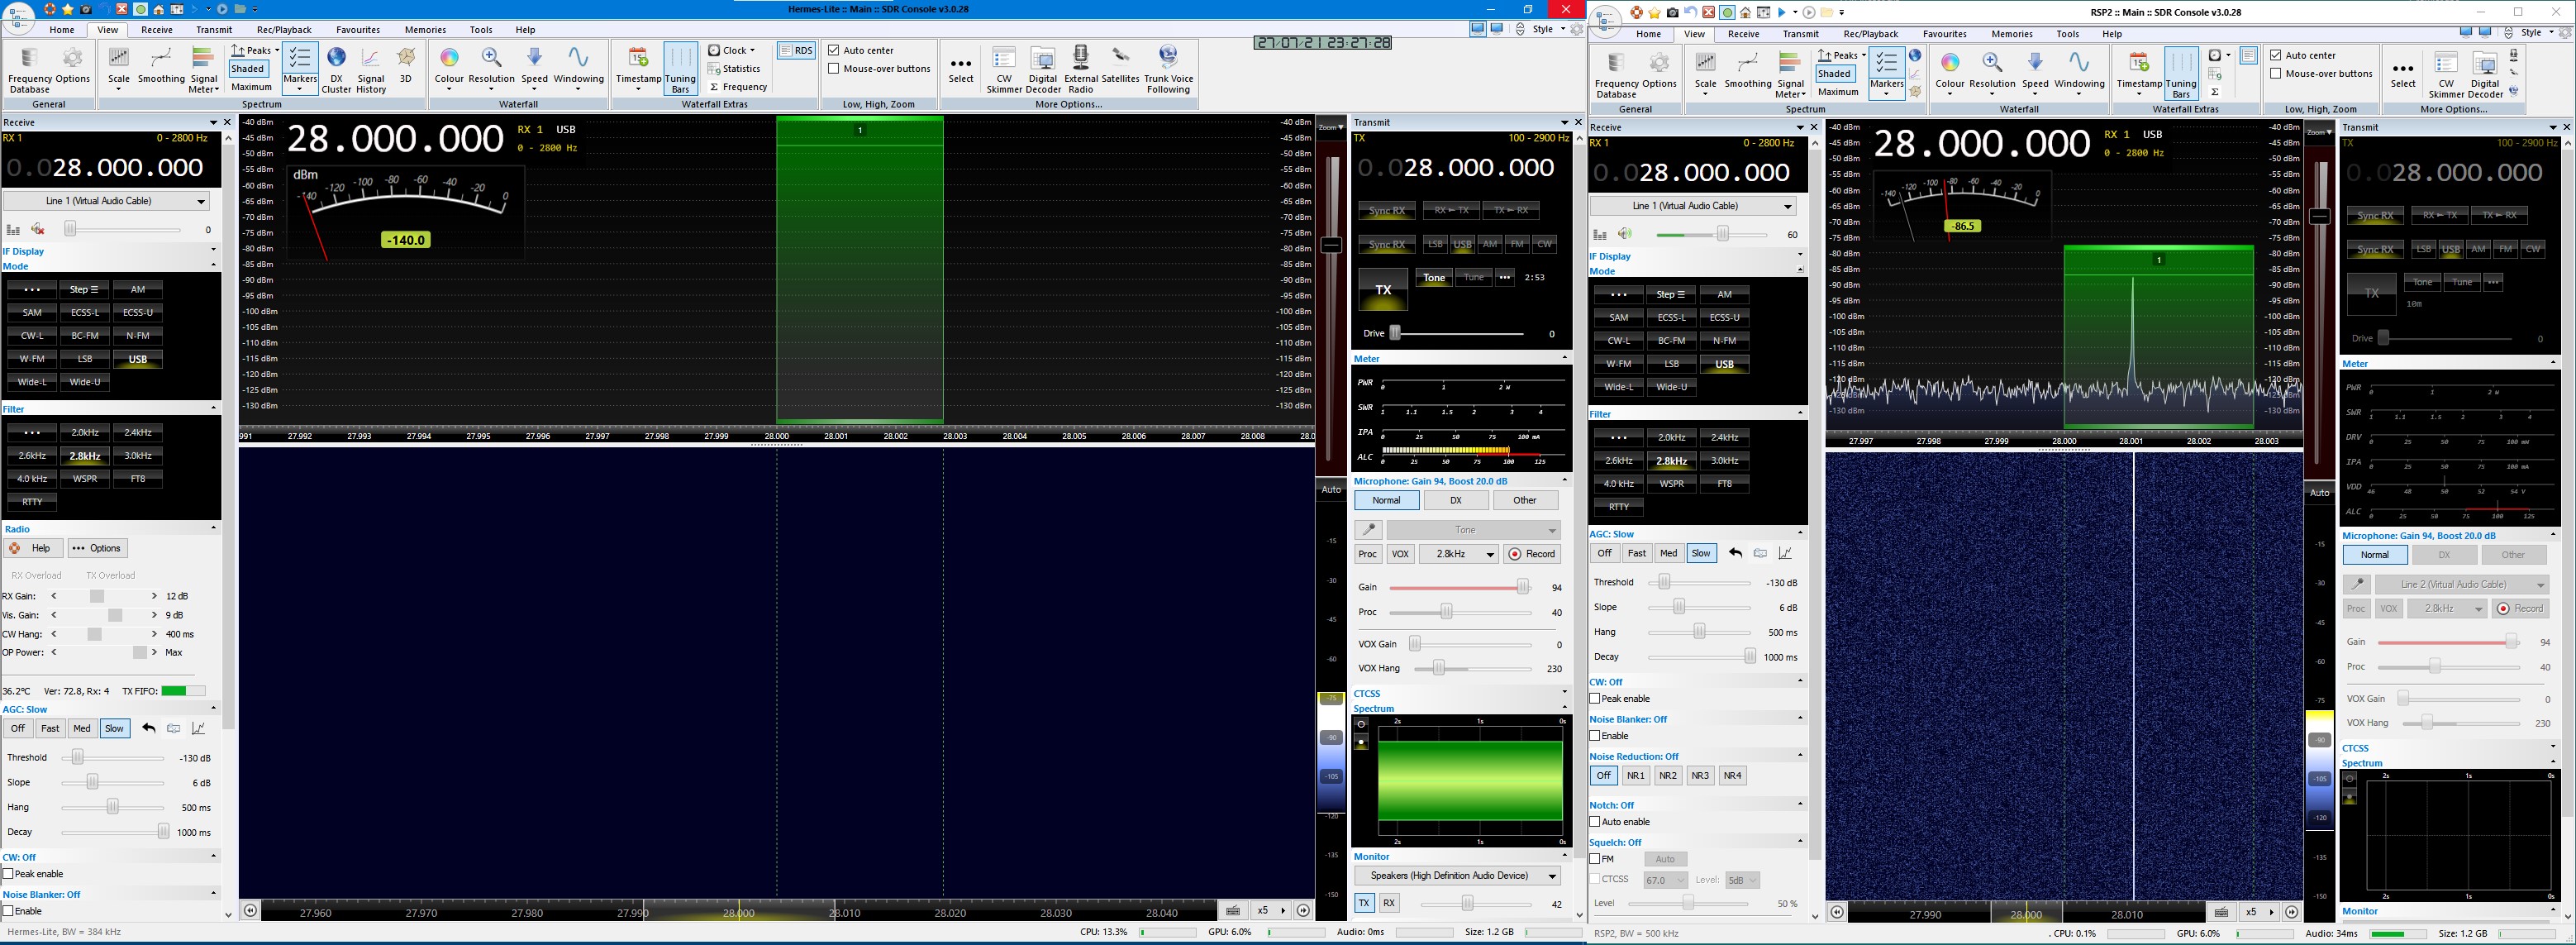
Task: Open the Satellites option in ribbon
Action: pos(1120,64)
